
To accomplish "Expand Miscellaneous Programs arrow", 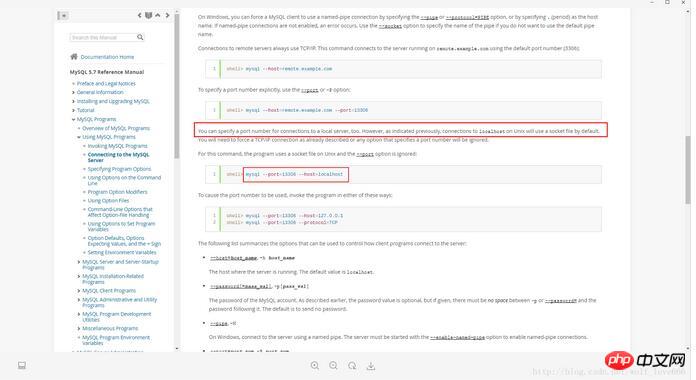I will (x=79, y=329).
